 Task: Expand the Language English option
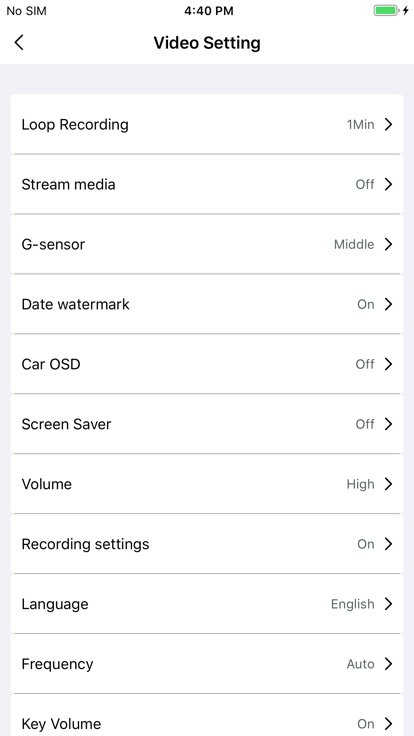207,604
